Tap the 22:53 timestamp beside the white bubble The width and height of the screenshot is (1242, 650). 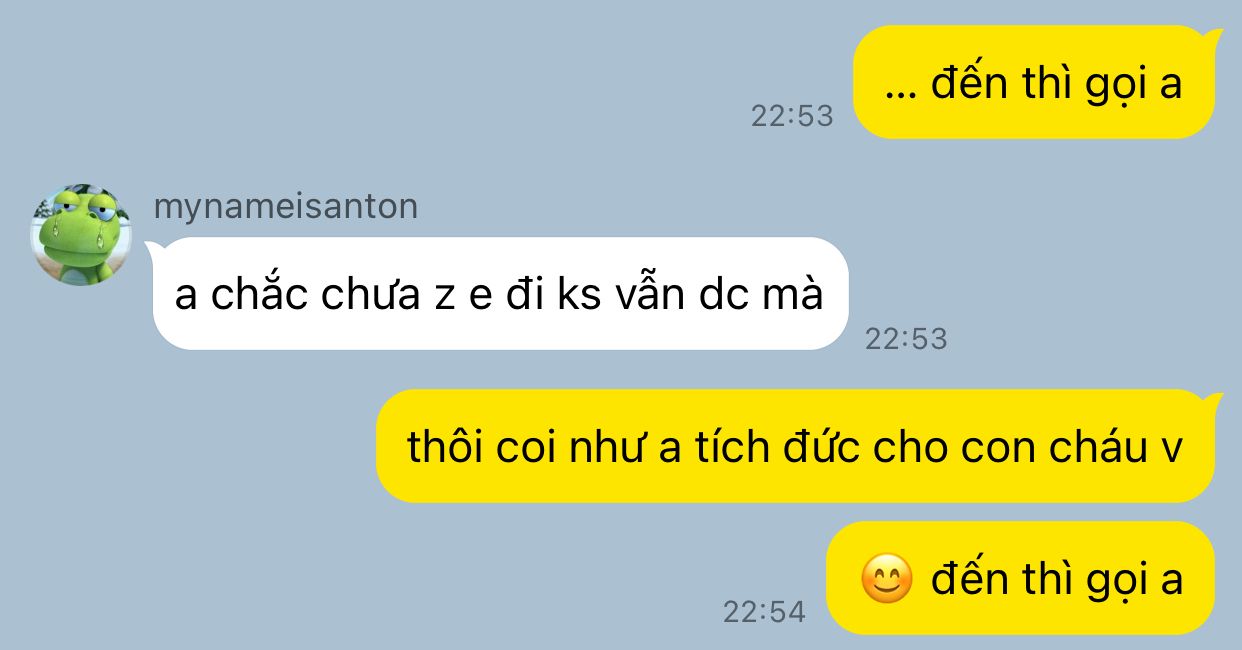point(906,339)
